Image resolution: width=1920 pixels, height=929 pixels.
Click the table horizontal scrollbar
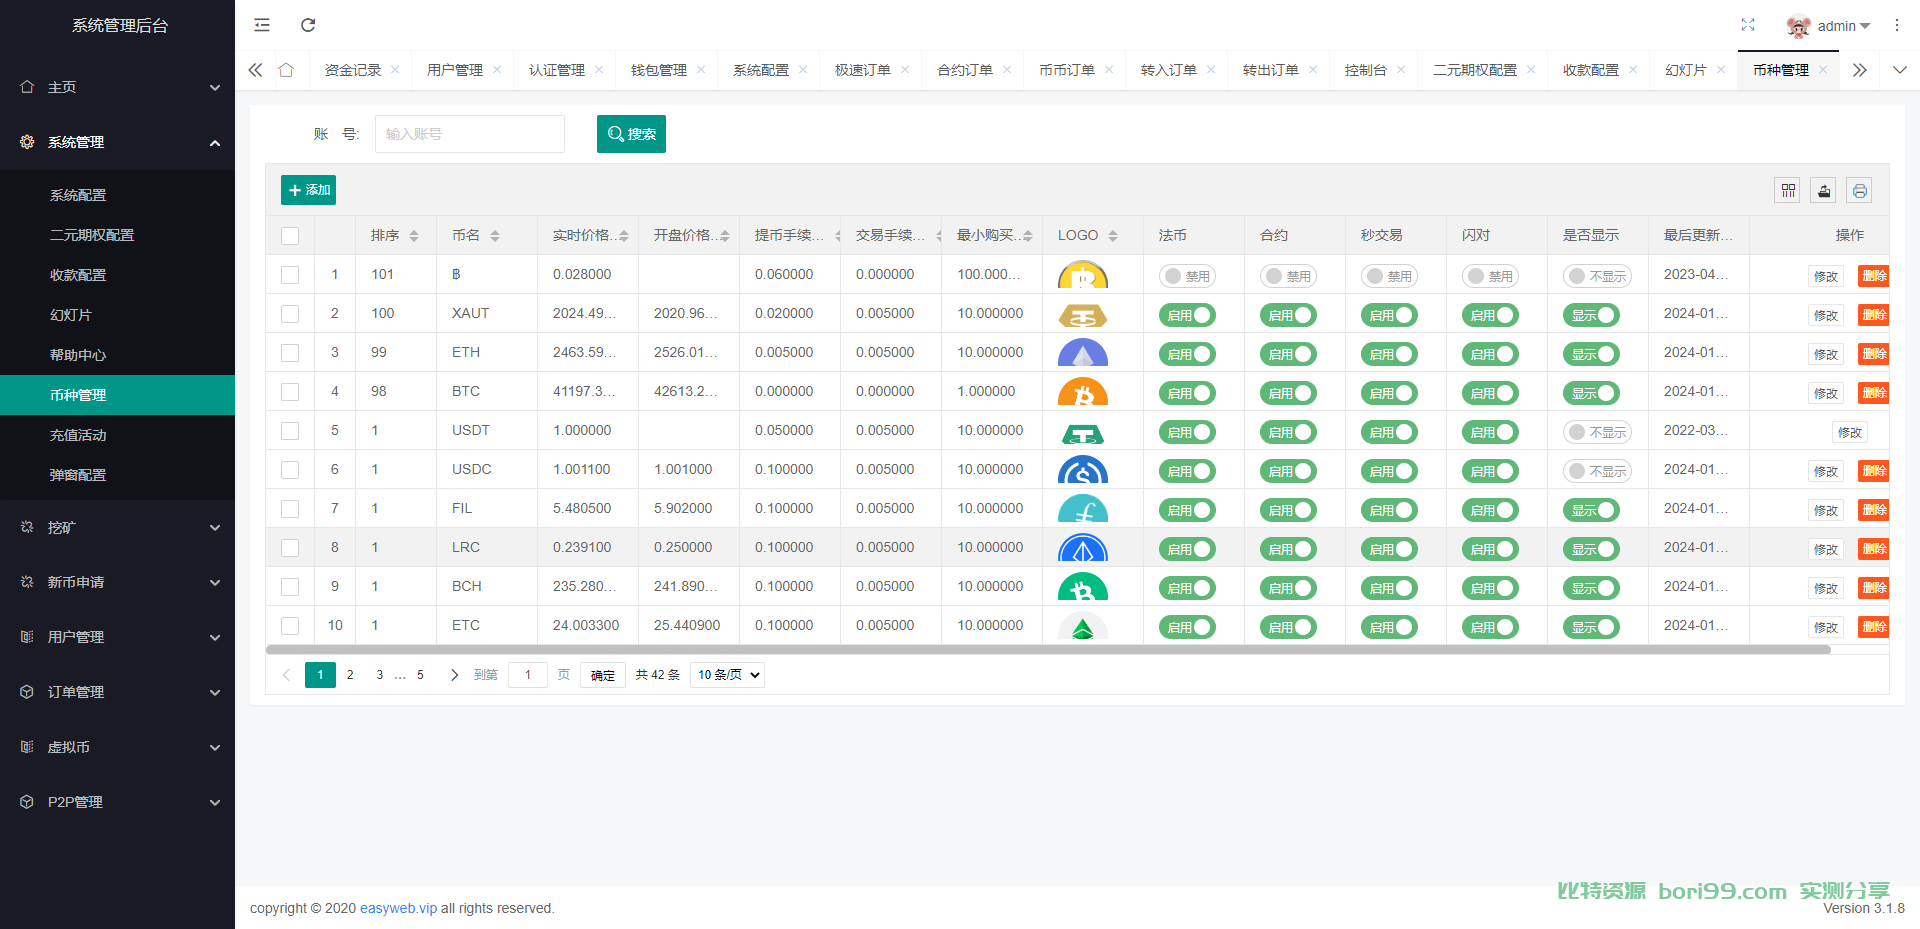coord(1048,650)
